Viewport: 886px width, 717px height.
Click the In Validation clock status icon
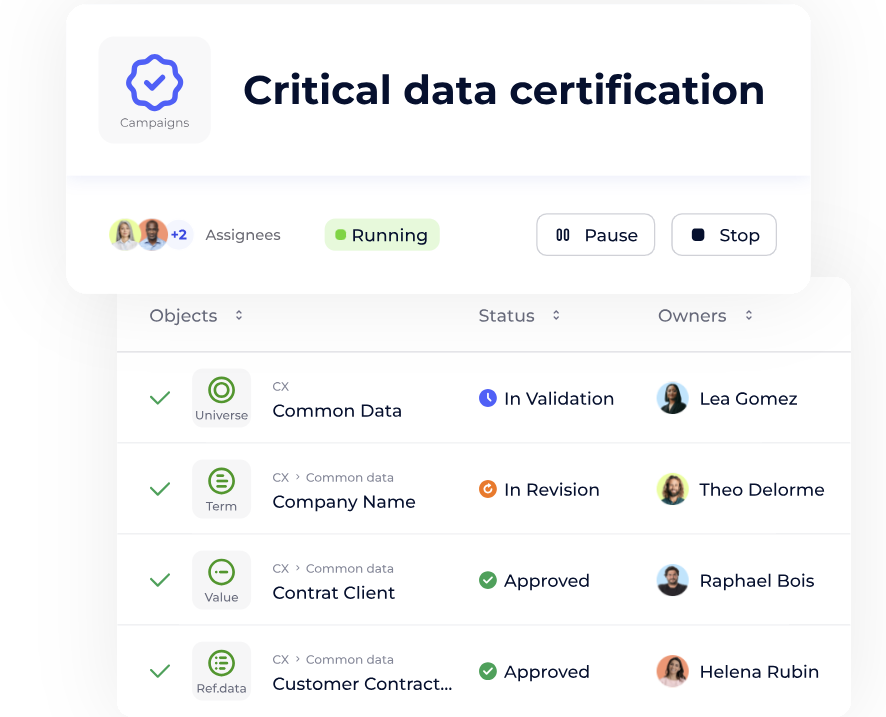tap(488, 398)
